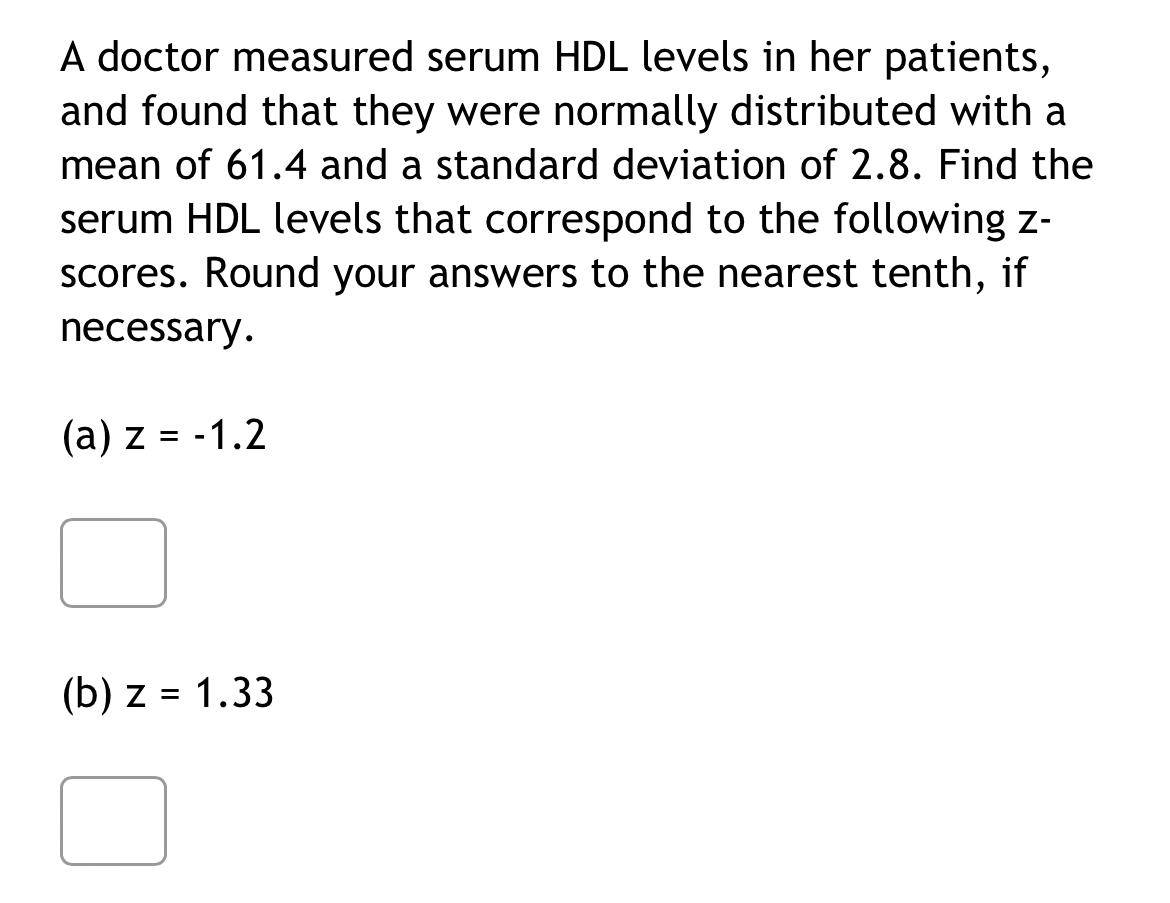The image size is (1170, 903).
Task: Click the phrase 'serum HDL levels'
Action: (222, 218)
